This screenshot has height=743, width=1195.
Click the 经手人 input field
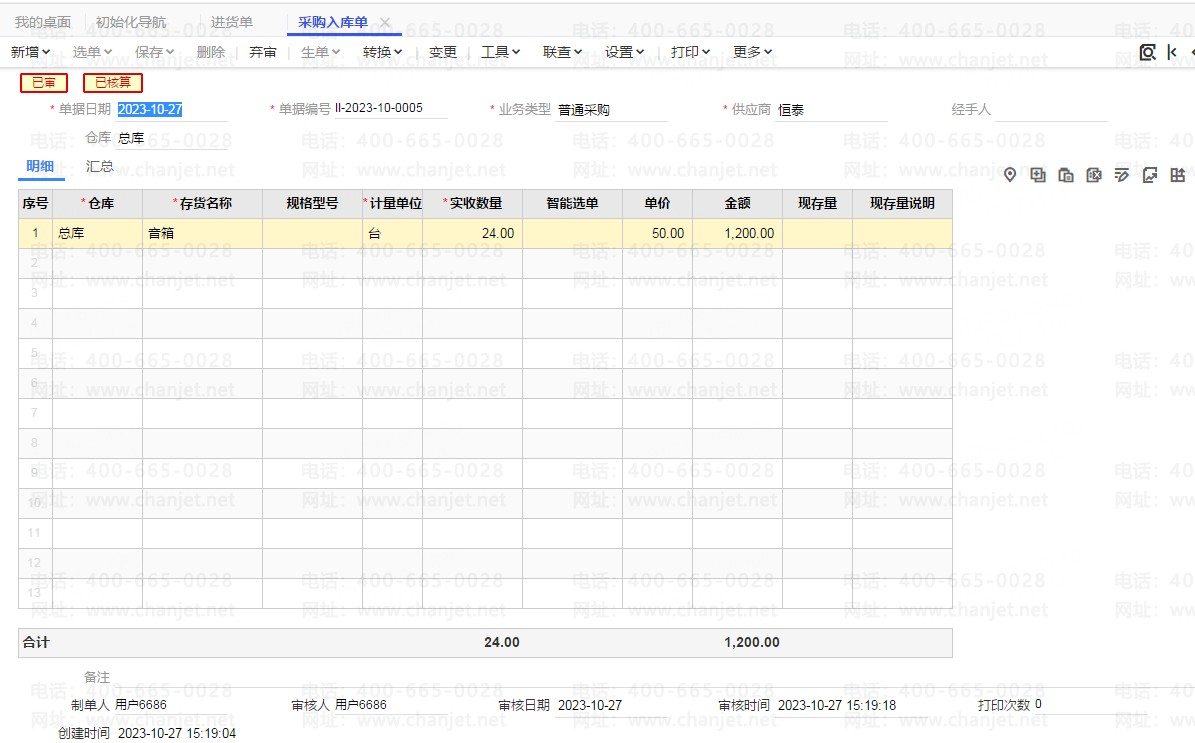coord(1050,109)
